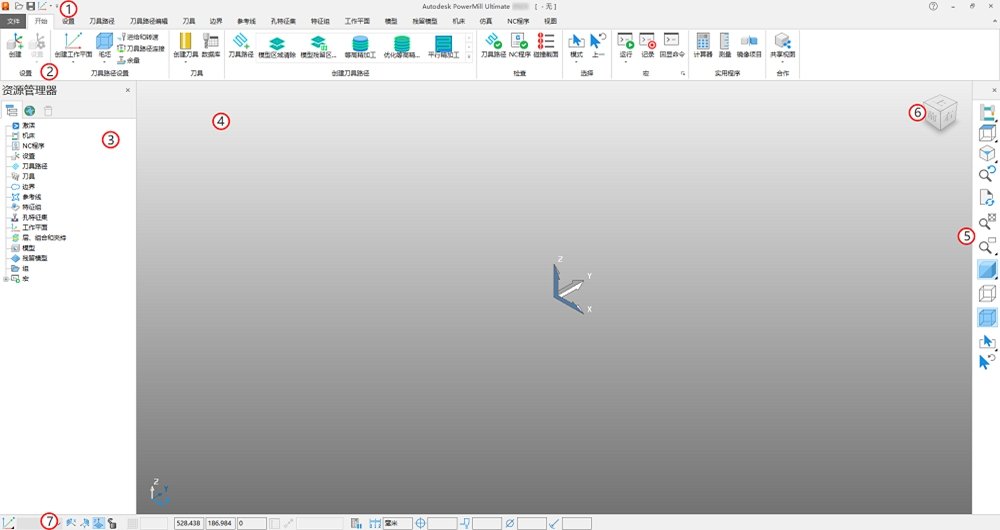Open the 模式 selection mode dropdown
The height and width of the screenshot is (530, 1000).
click(576, 62)
